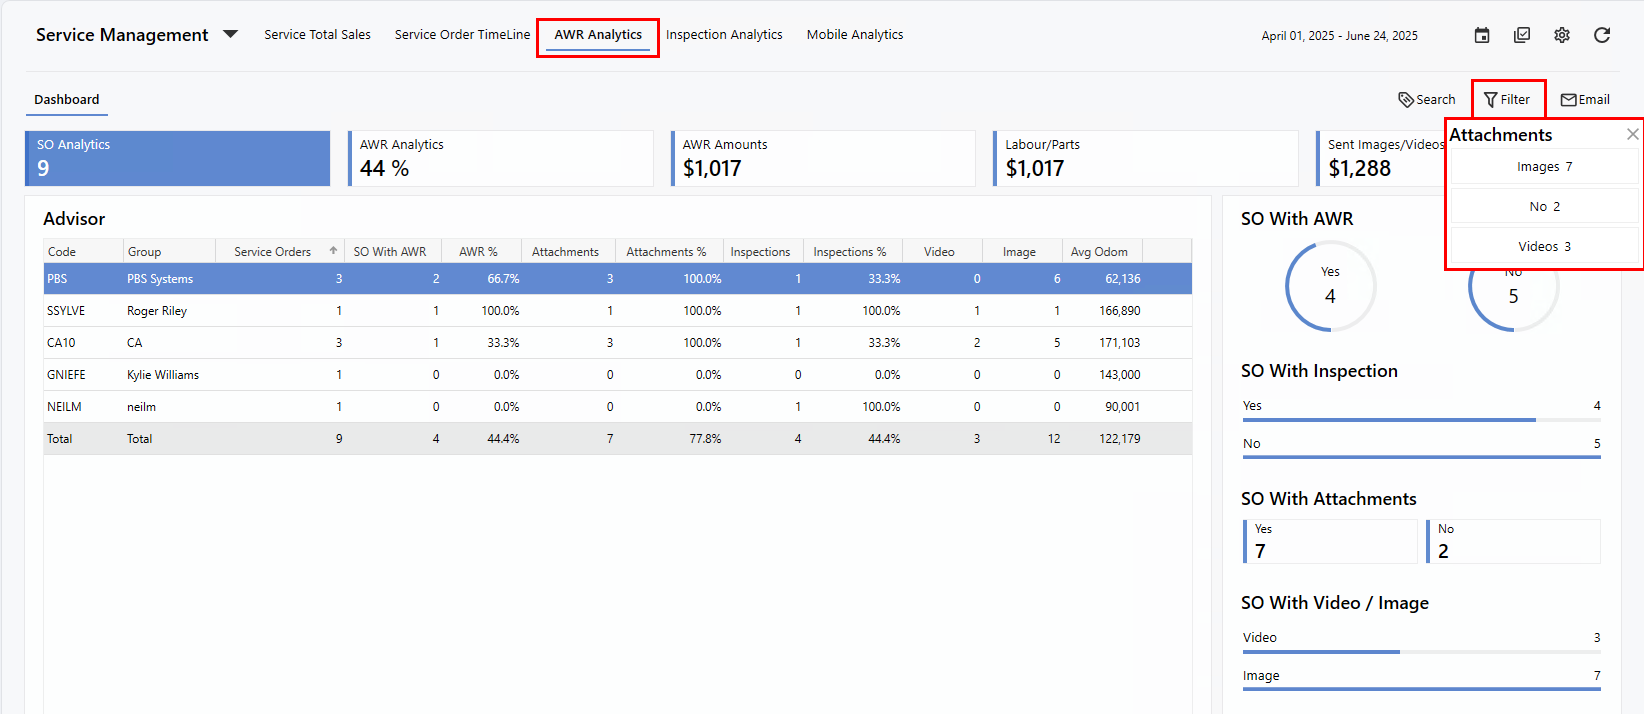Image resolution: width=1644 pixels, height=714 pixels.
Task: Send dashboard via Email
Action: tap(1585, 99)
